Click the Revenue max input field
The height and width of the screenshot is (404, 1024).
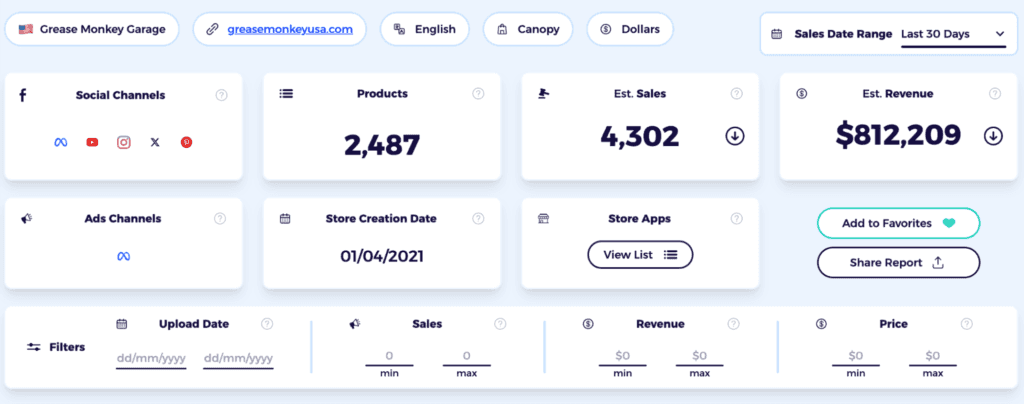point(699,357)
